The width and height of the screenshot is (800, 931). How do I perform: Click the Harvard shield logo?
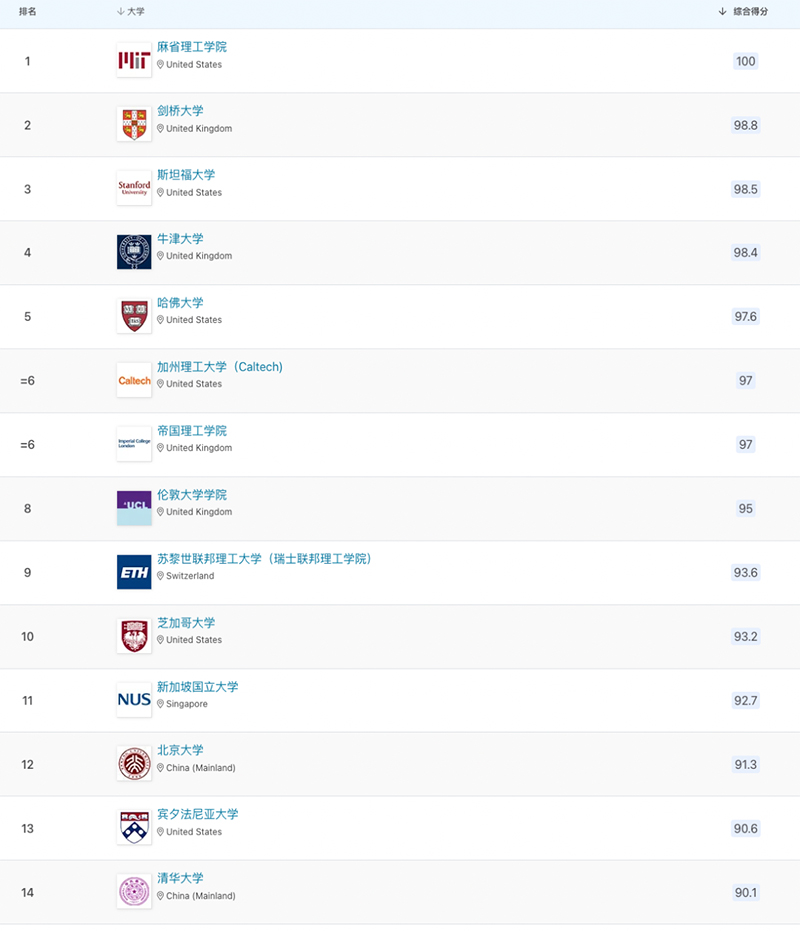point(134,316)
